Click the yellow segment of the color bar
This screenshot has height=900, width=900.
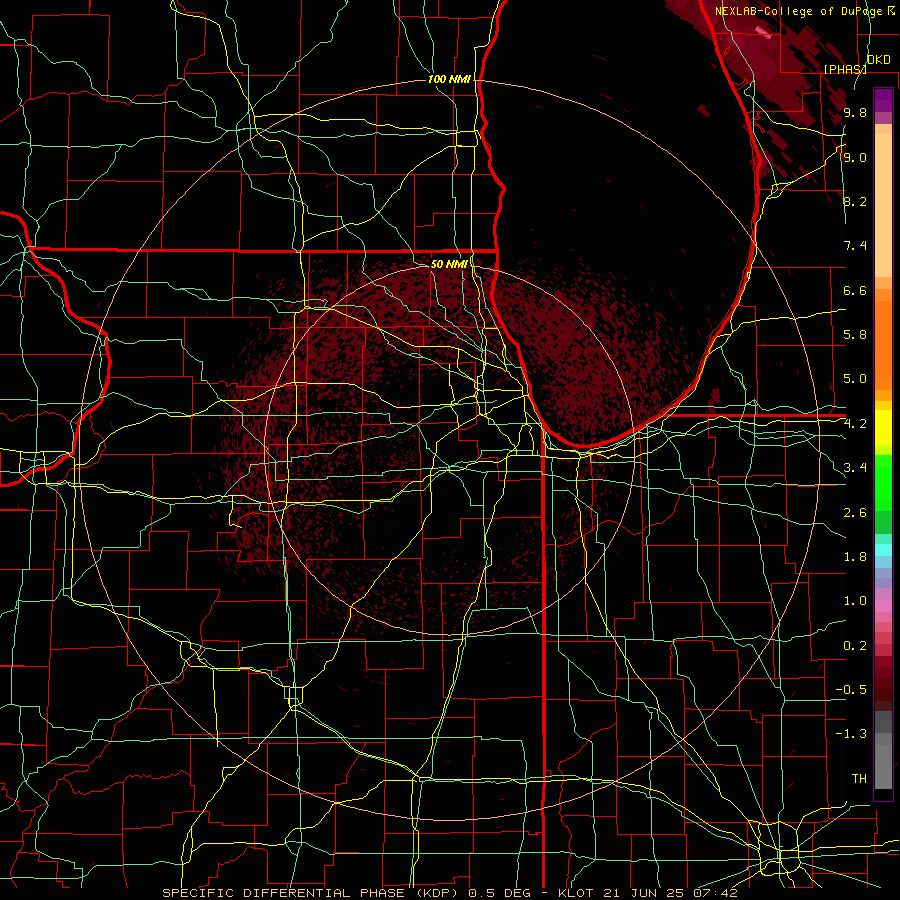tap(883, 428)
